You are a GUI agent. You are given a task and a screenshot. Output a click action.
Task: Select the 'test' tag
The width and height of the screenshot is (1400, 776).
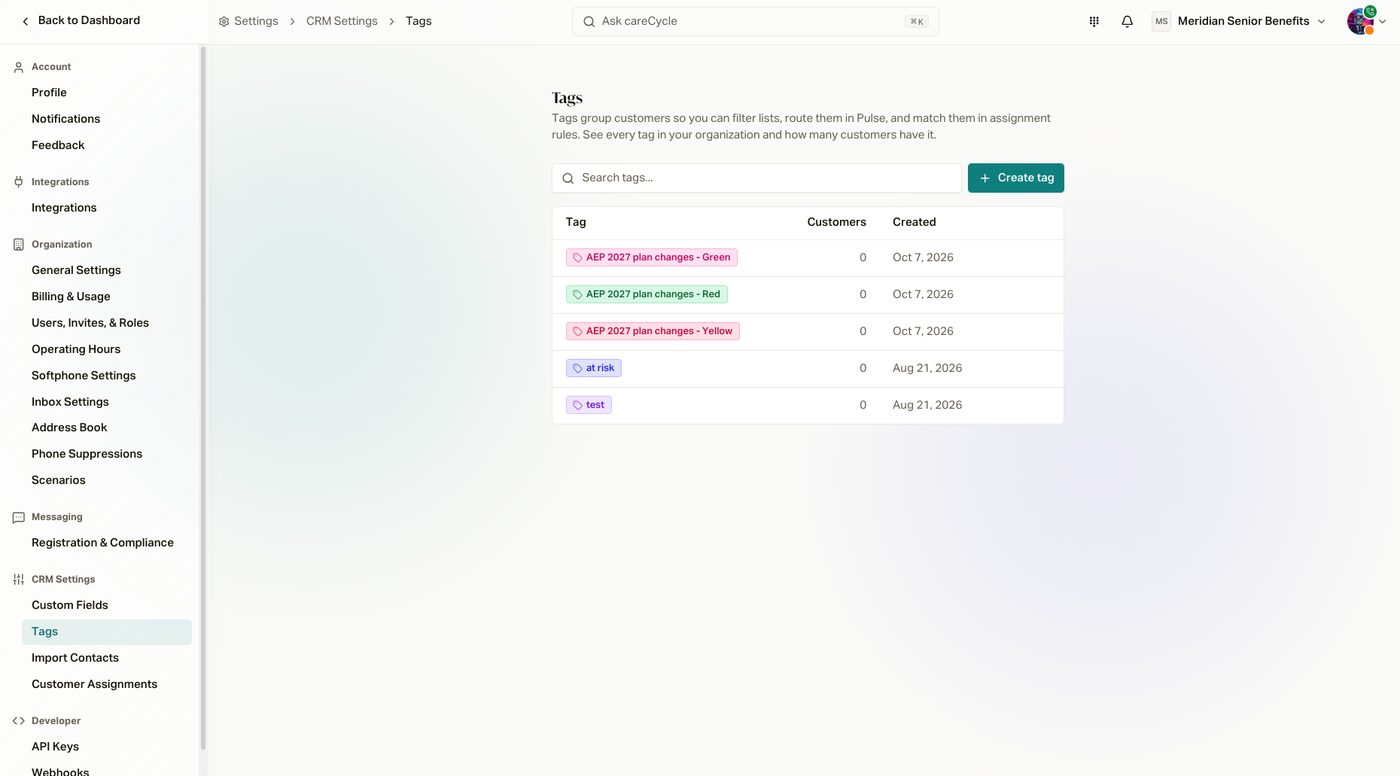pyautogui.click(x=589, y=405)
